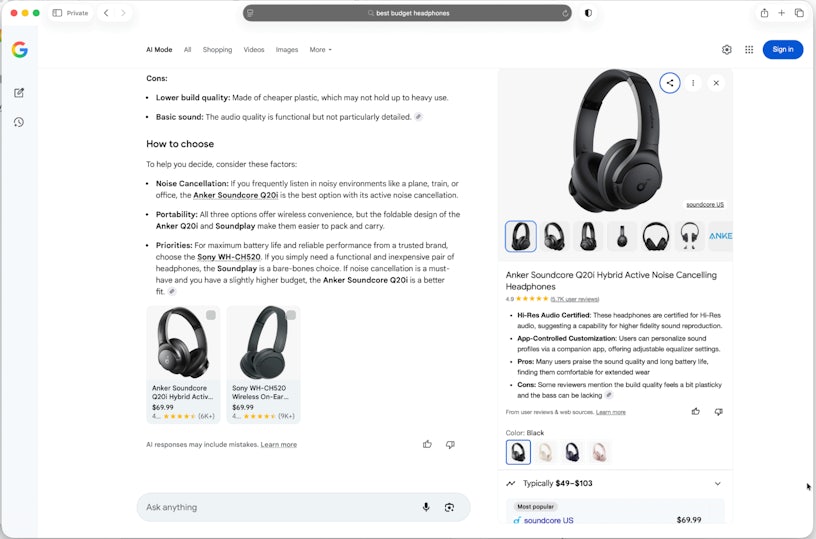Thumbs up the product review summary
Image resolution: width=816 pixels, height=539 pixels.
tap(696, 412)
